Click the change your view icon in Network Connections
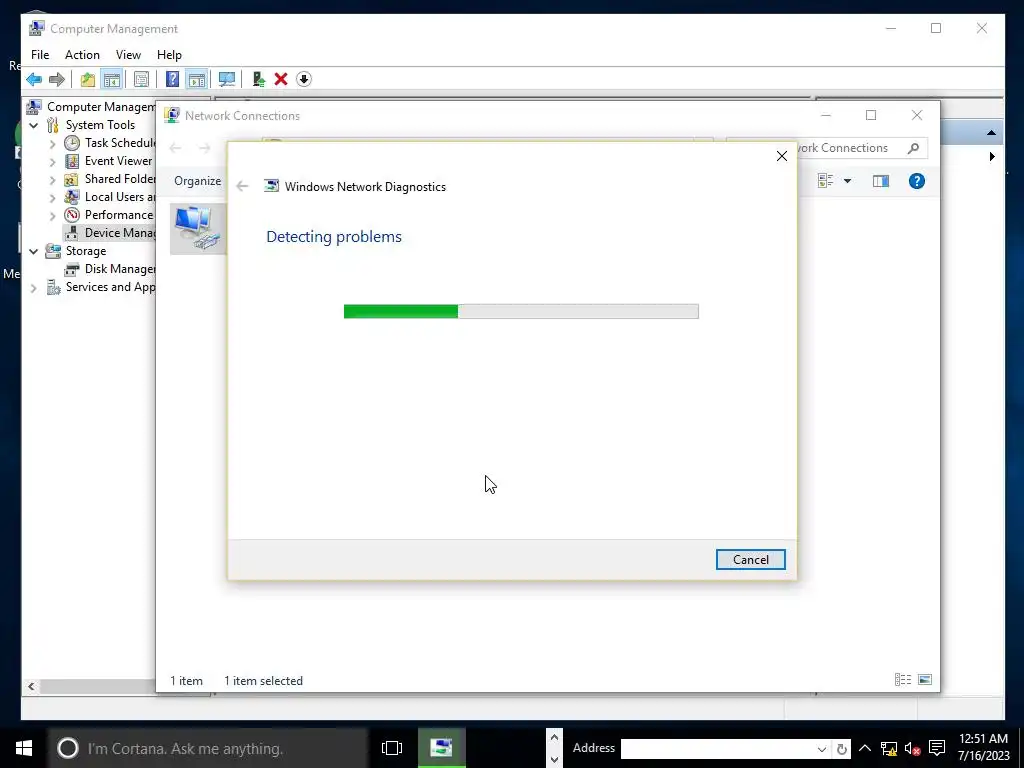The image size is (1024, 768). (x=825, y=181)
